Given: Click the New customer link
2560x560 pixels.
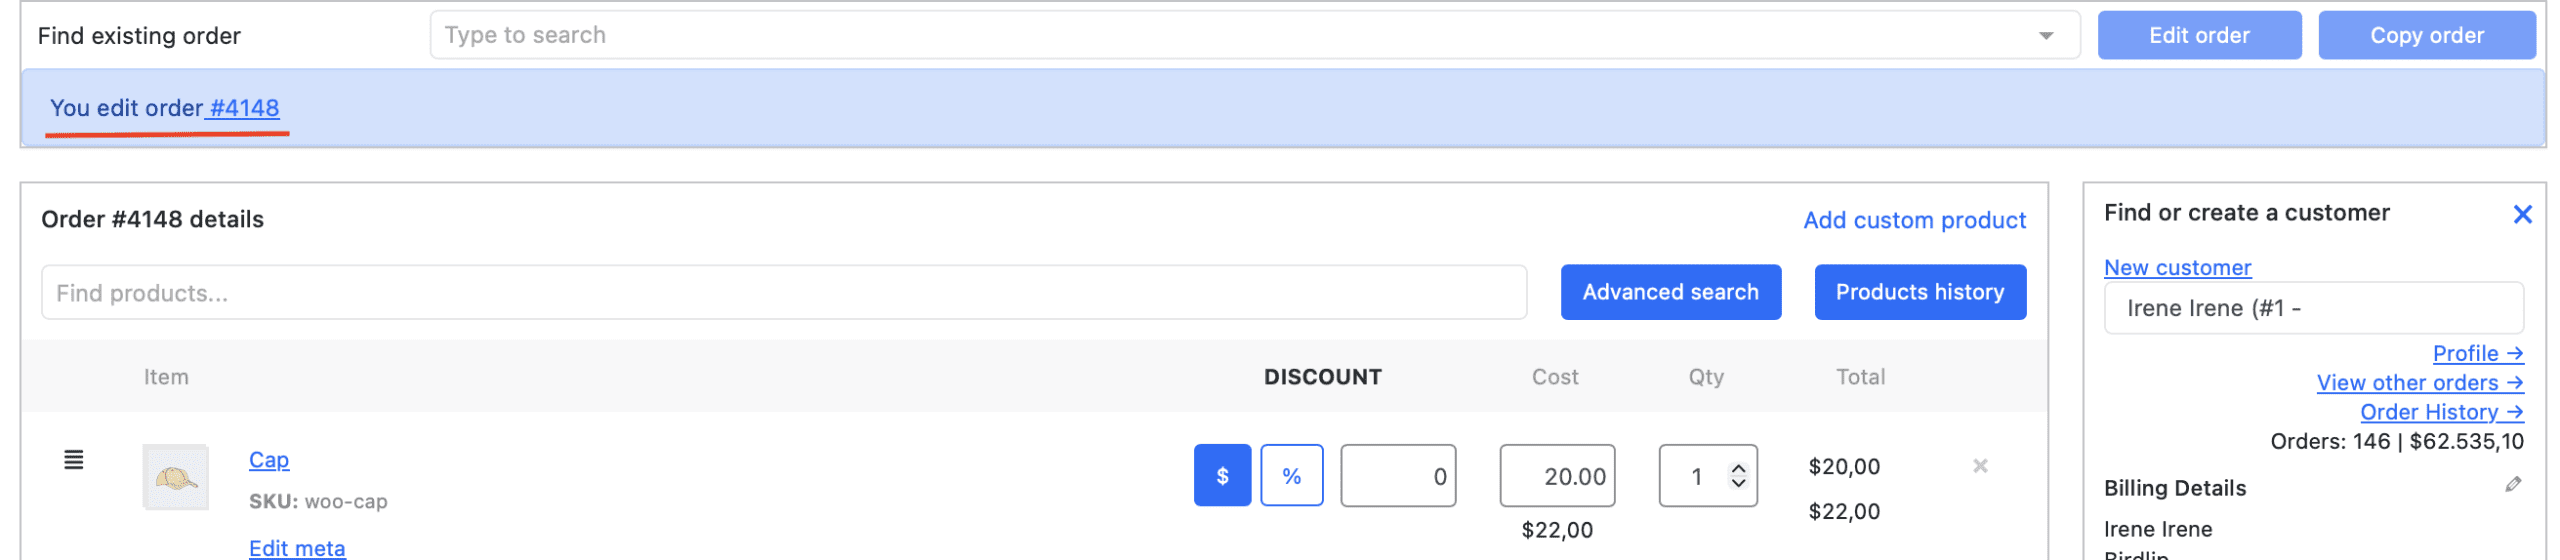Looking at the screenshot, I should pos(2176,268).
